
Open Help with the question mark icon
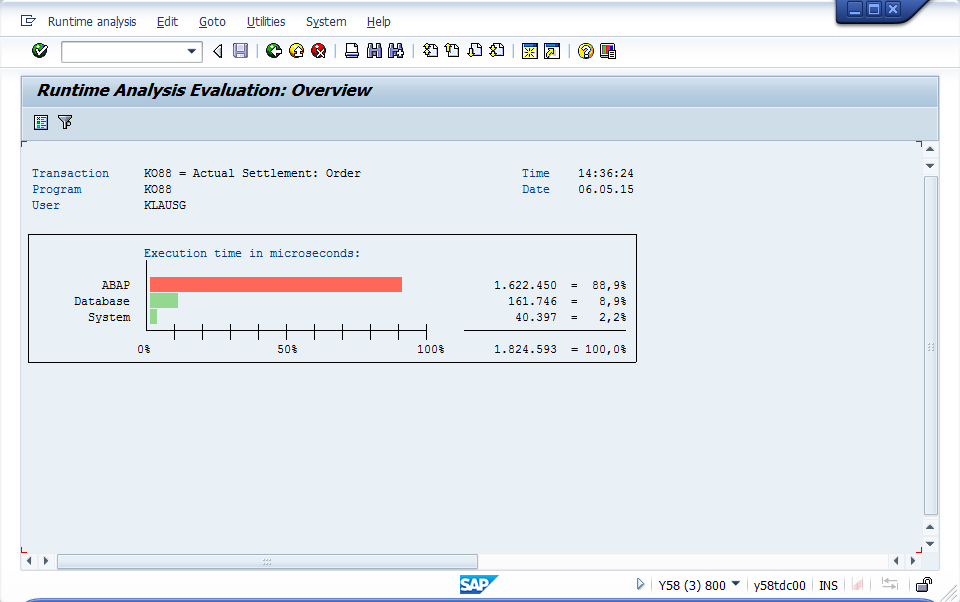click(586, 51)
